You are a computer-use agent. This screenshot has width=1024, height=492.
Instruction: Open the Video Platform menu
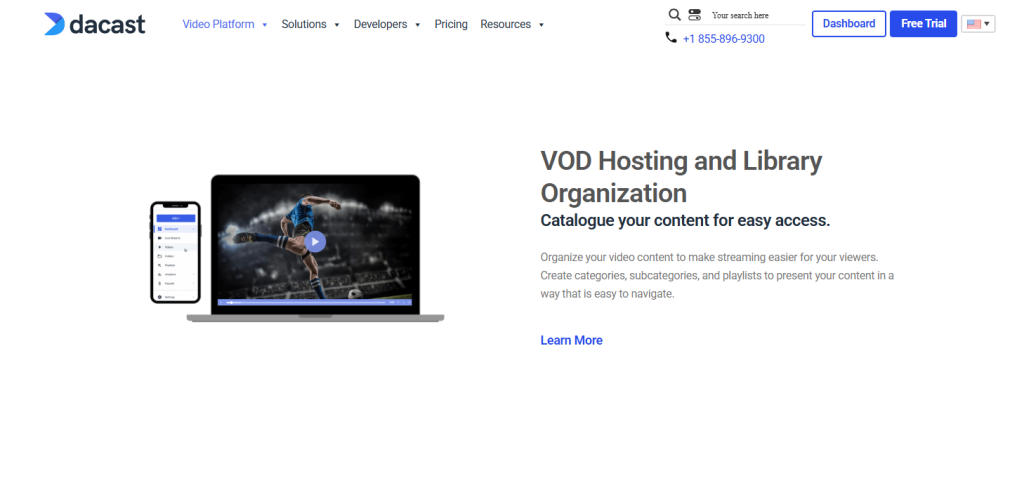click(x=218, y=24)
